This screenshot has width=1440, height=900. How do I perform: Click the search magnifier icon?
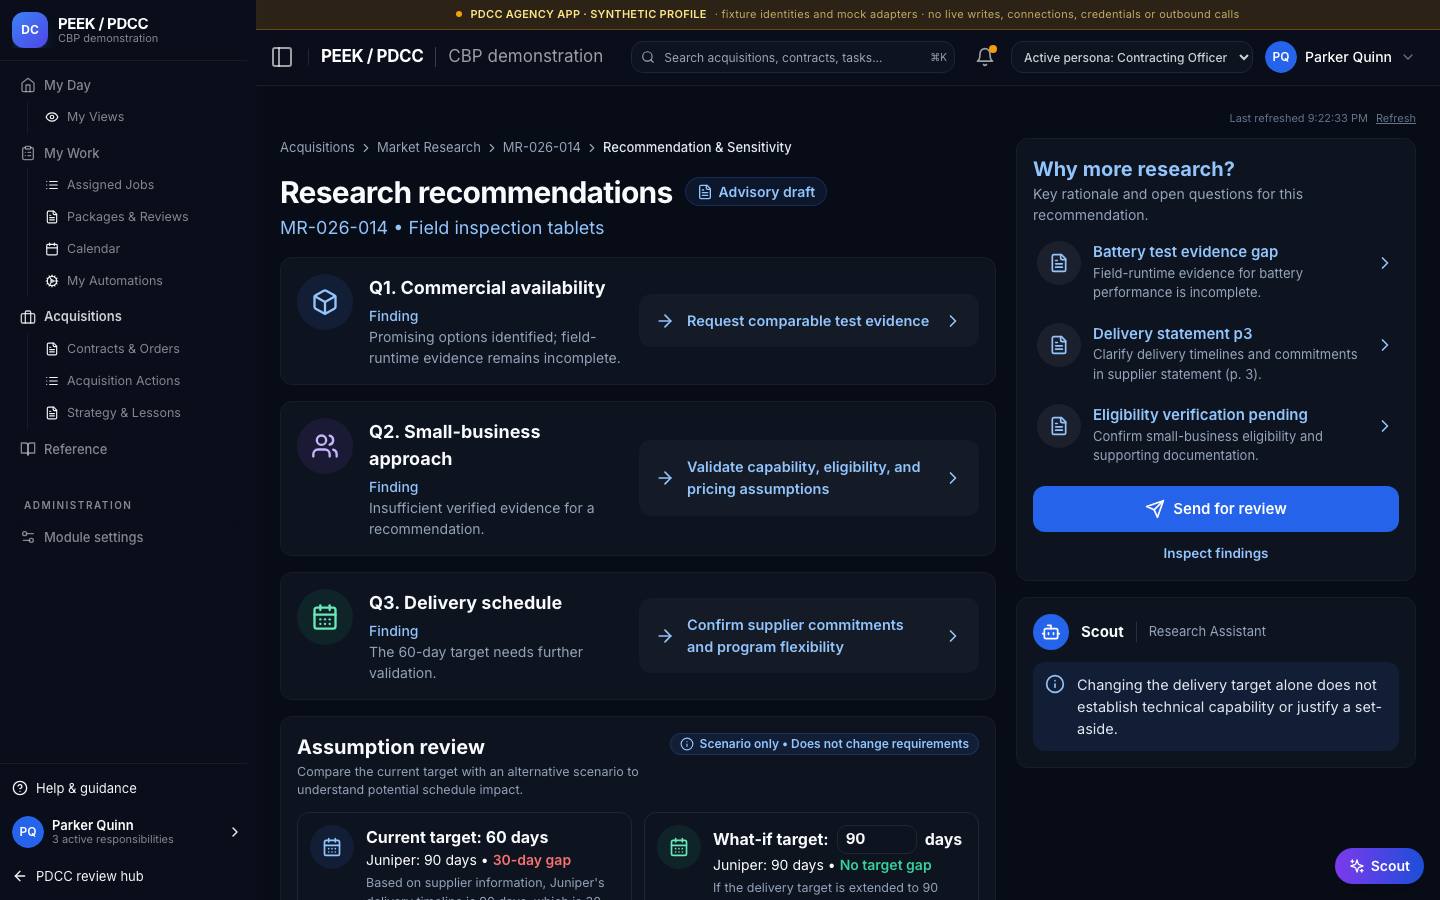click(x=648, y=57)
